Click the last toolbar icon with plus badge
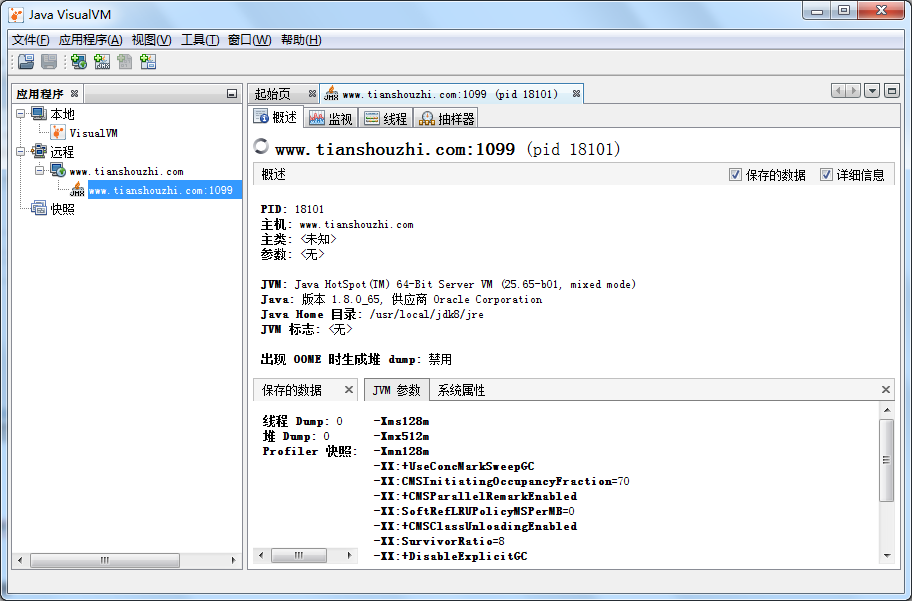The height and width of the screenshot is (601, 912). (148, 62)
